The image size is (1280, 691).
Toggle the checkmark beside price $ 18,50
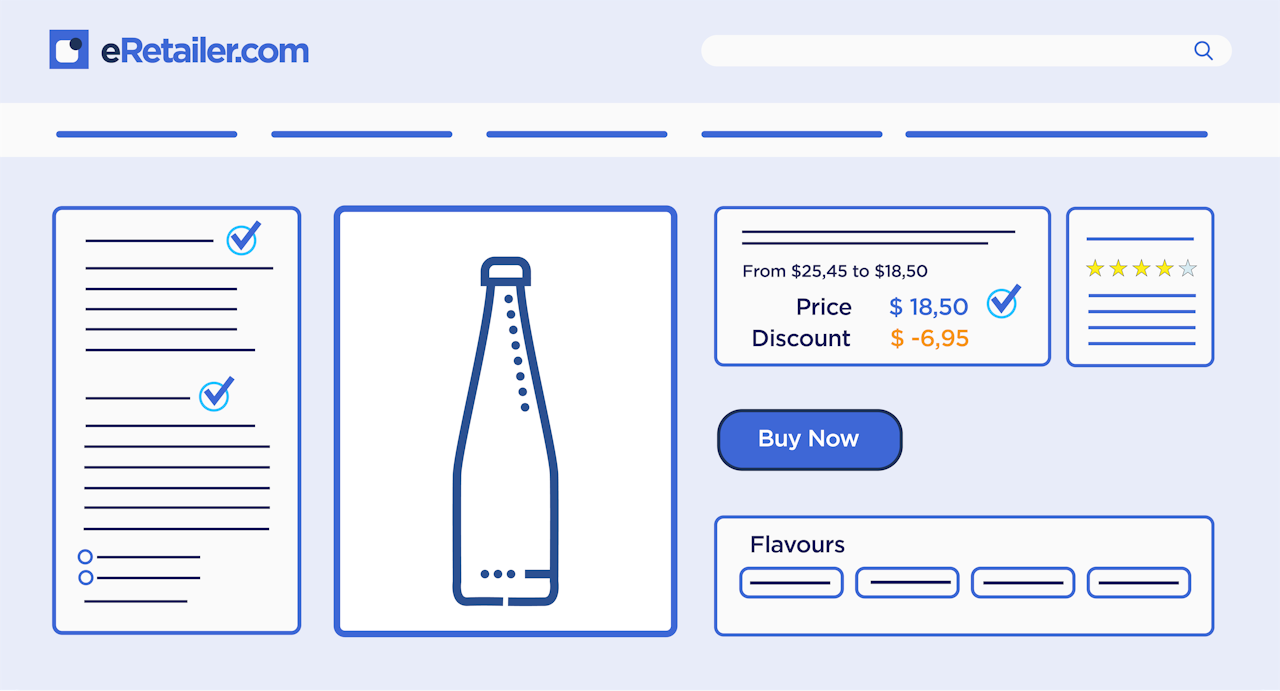pos(1003,301)
